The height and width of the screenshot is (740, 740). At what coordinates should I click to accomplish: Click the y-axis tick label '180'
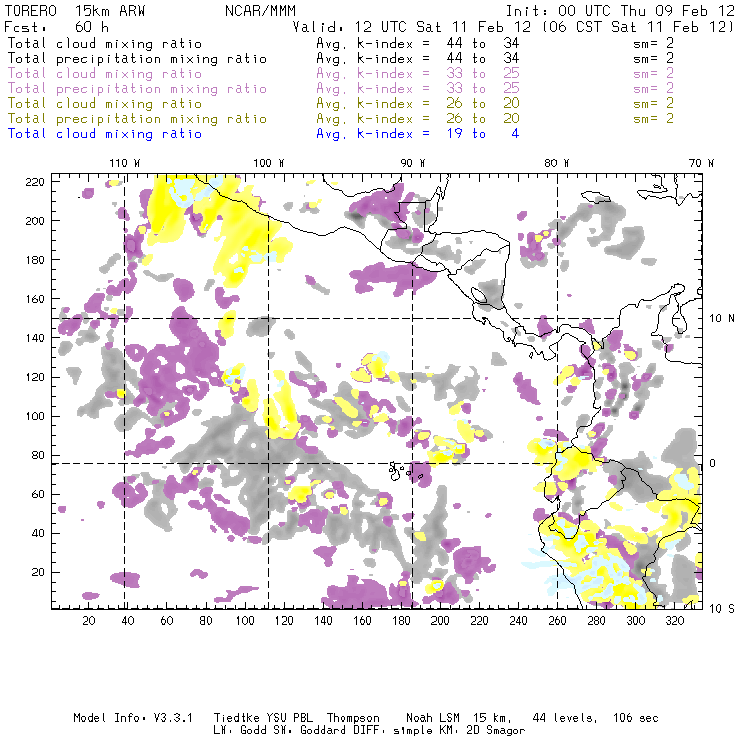(35, 260)
